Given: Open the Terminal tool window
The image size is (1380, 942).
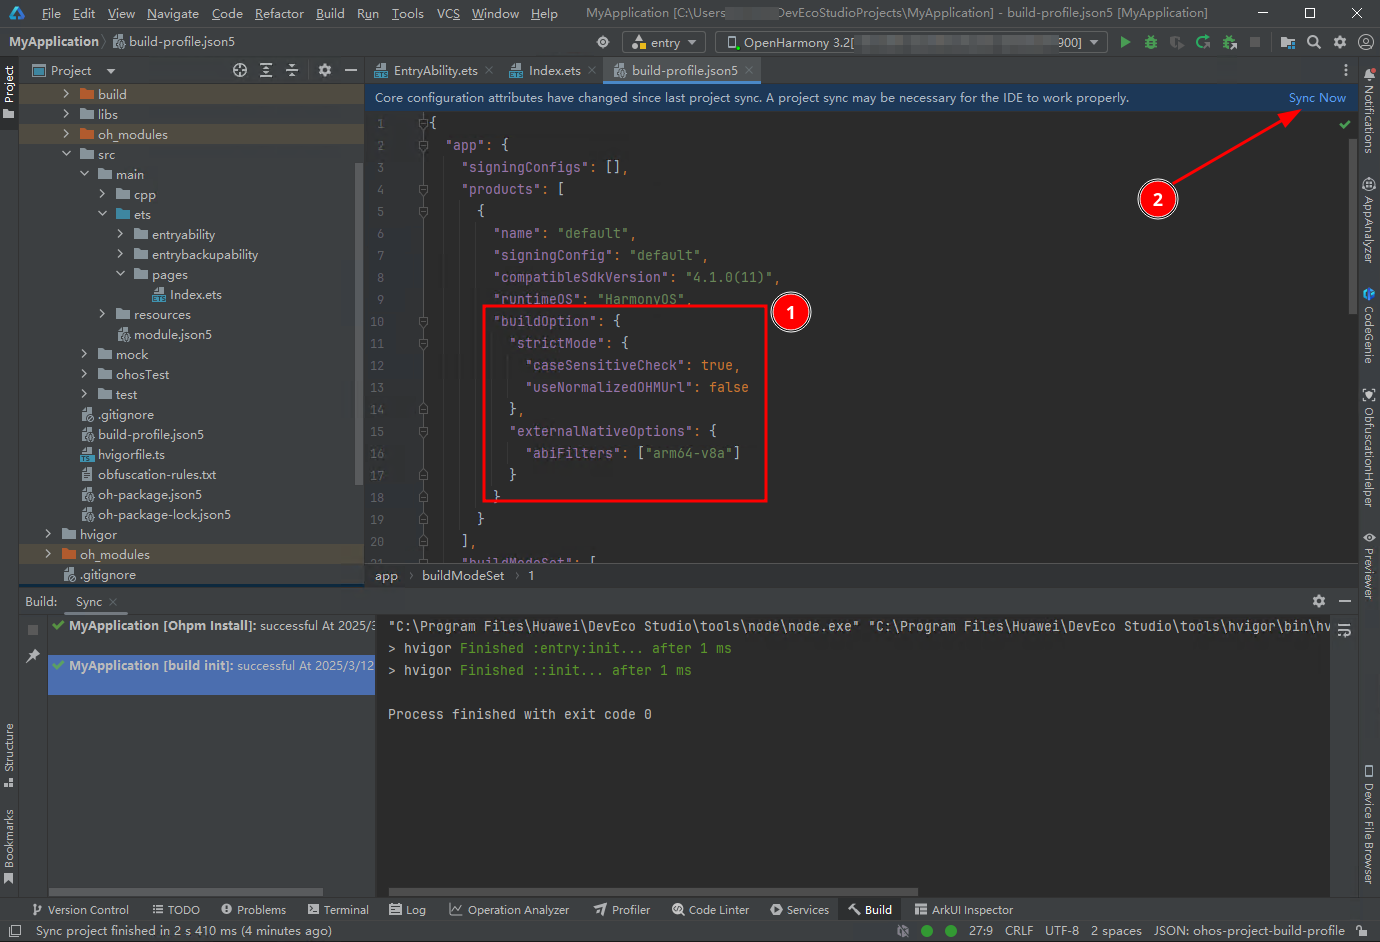Looking at the screenshot, I should (338, 910).
